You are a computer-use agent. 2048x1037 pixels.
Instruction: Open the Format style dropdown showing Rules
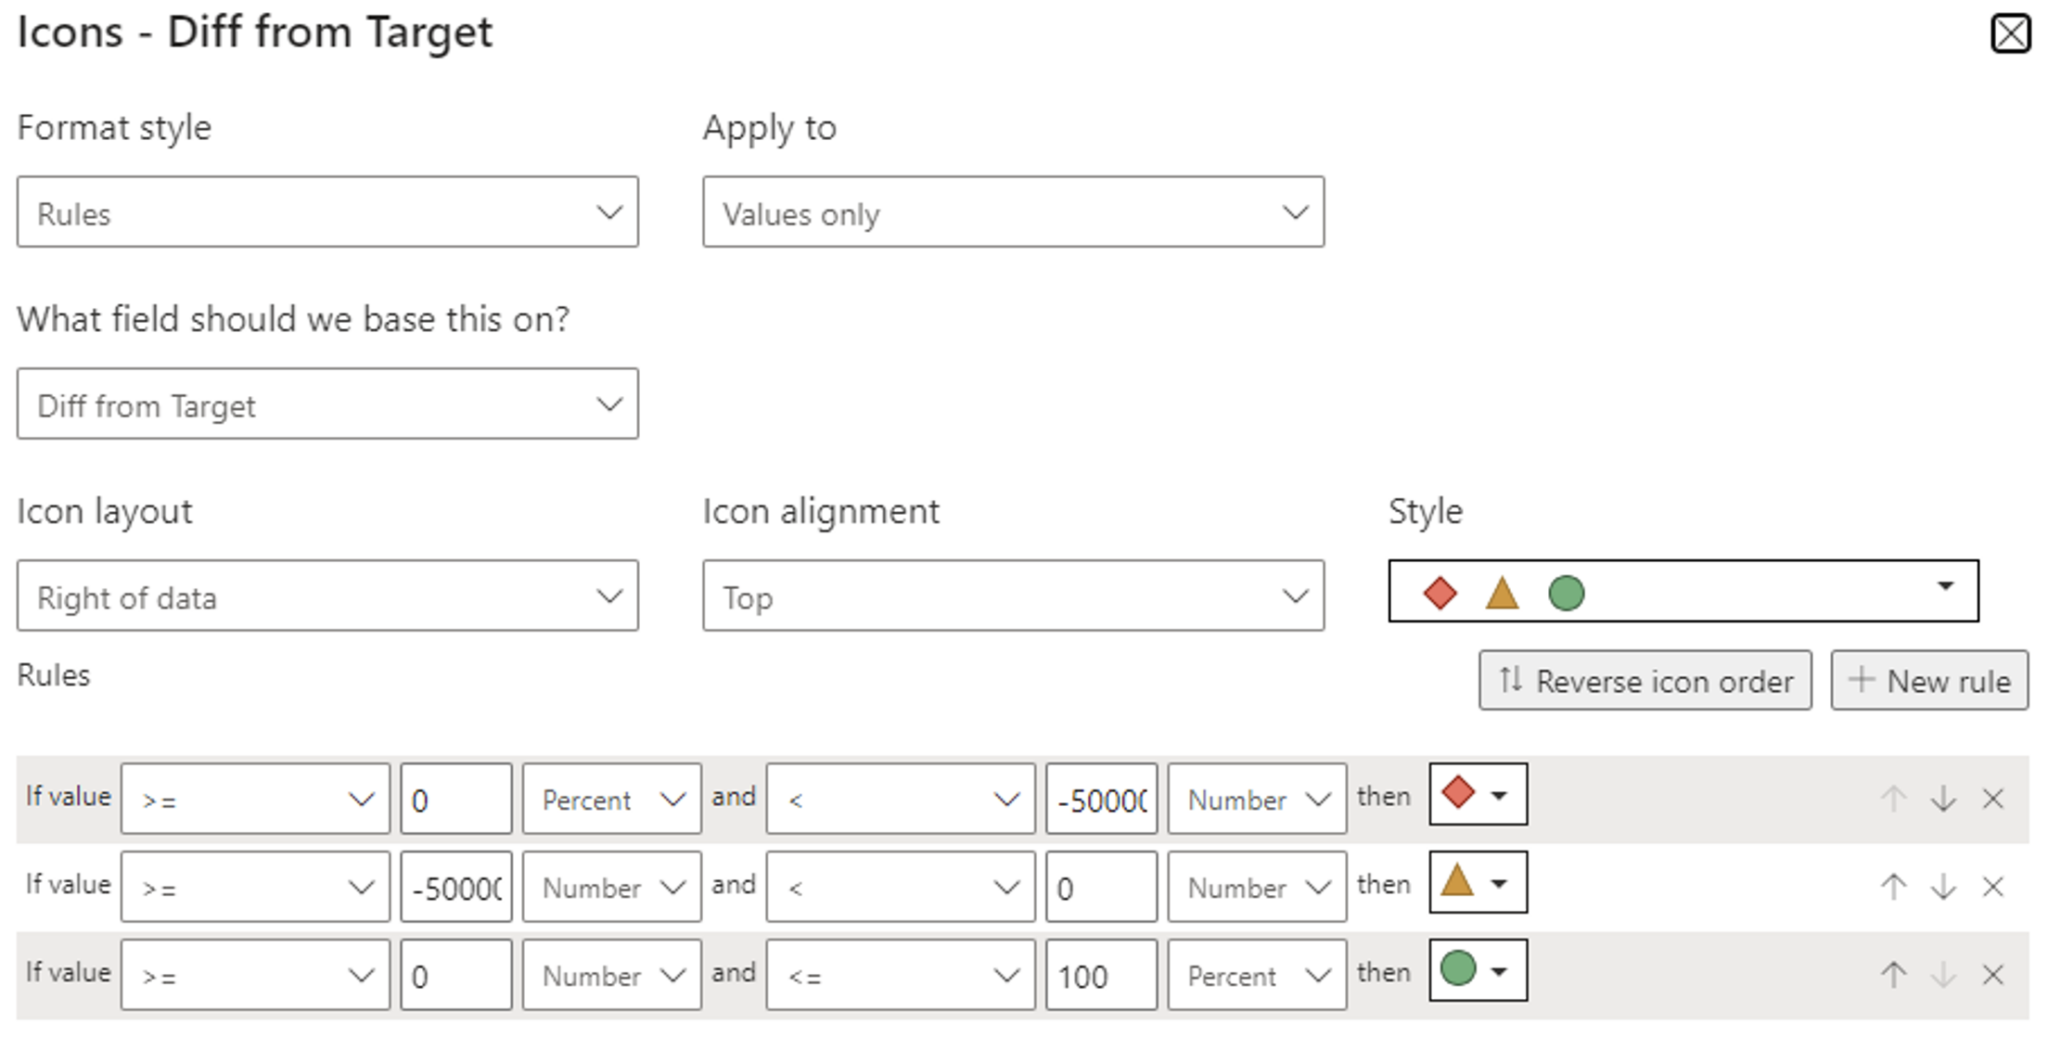point(328,212)
